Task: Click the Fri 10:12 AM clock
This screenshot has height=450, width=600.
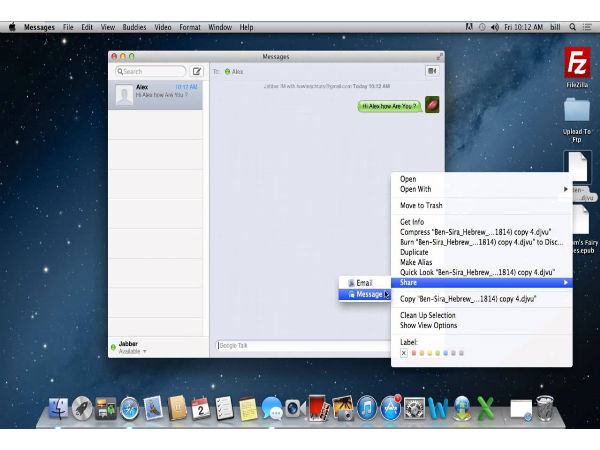Action: [x=523, y=27]
